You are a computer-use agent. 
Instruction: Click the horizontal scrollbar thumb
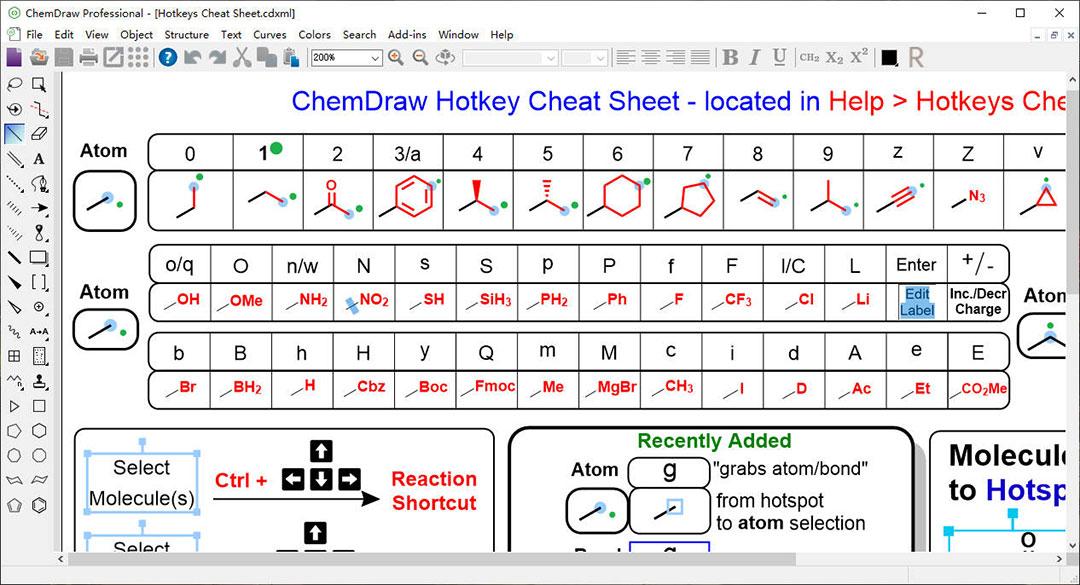click(x=432, y=559)
